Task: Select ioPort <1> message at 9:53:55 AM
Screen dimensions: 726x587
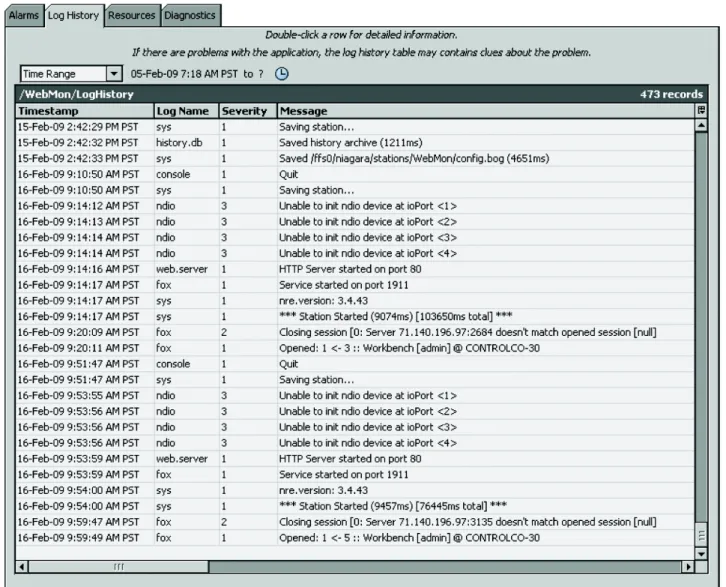Action: (368, 395)
